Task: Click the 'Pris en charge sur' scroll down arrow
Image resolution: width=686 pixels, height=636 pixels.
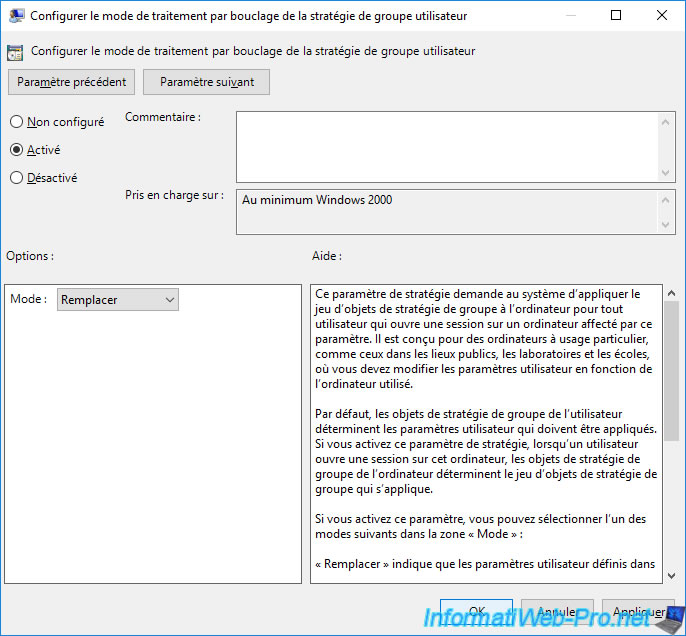Action: click(667, 225)
